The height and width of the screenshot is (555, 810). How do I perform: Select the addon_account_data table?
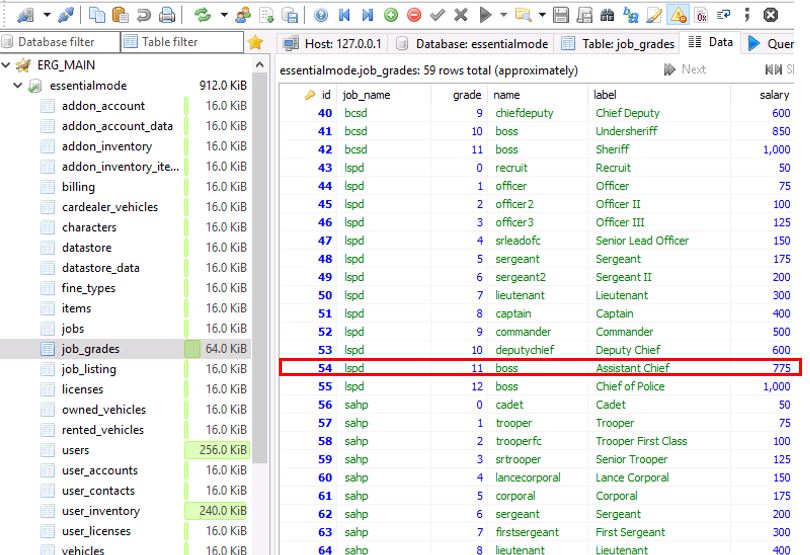[117, 126]
